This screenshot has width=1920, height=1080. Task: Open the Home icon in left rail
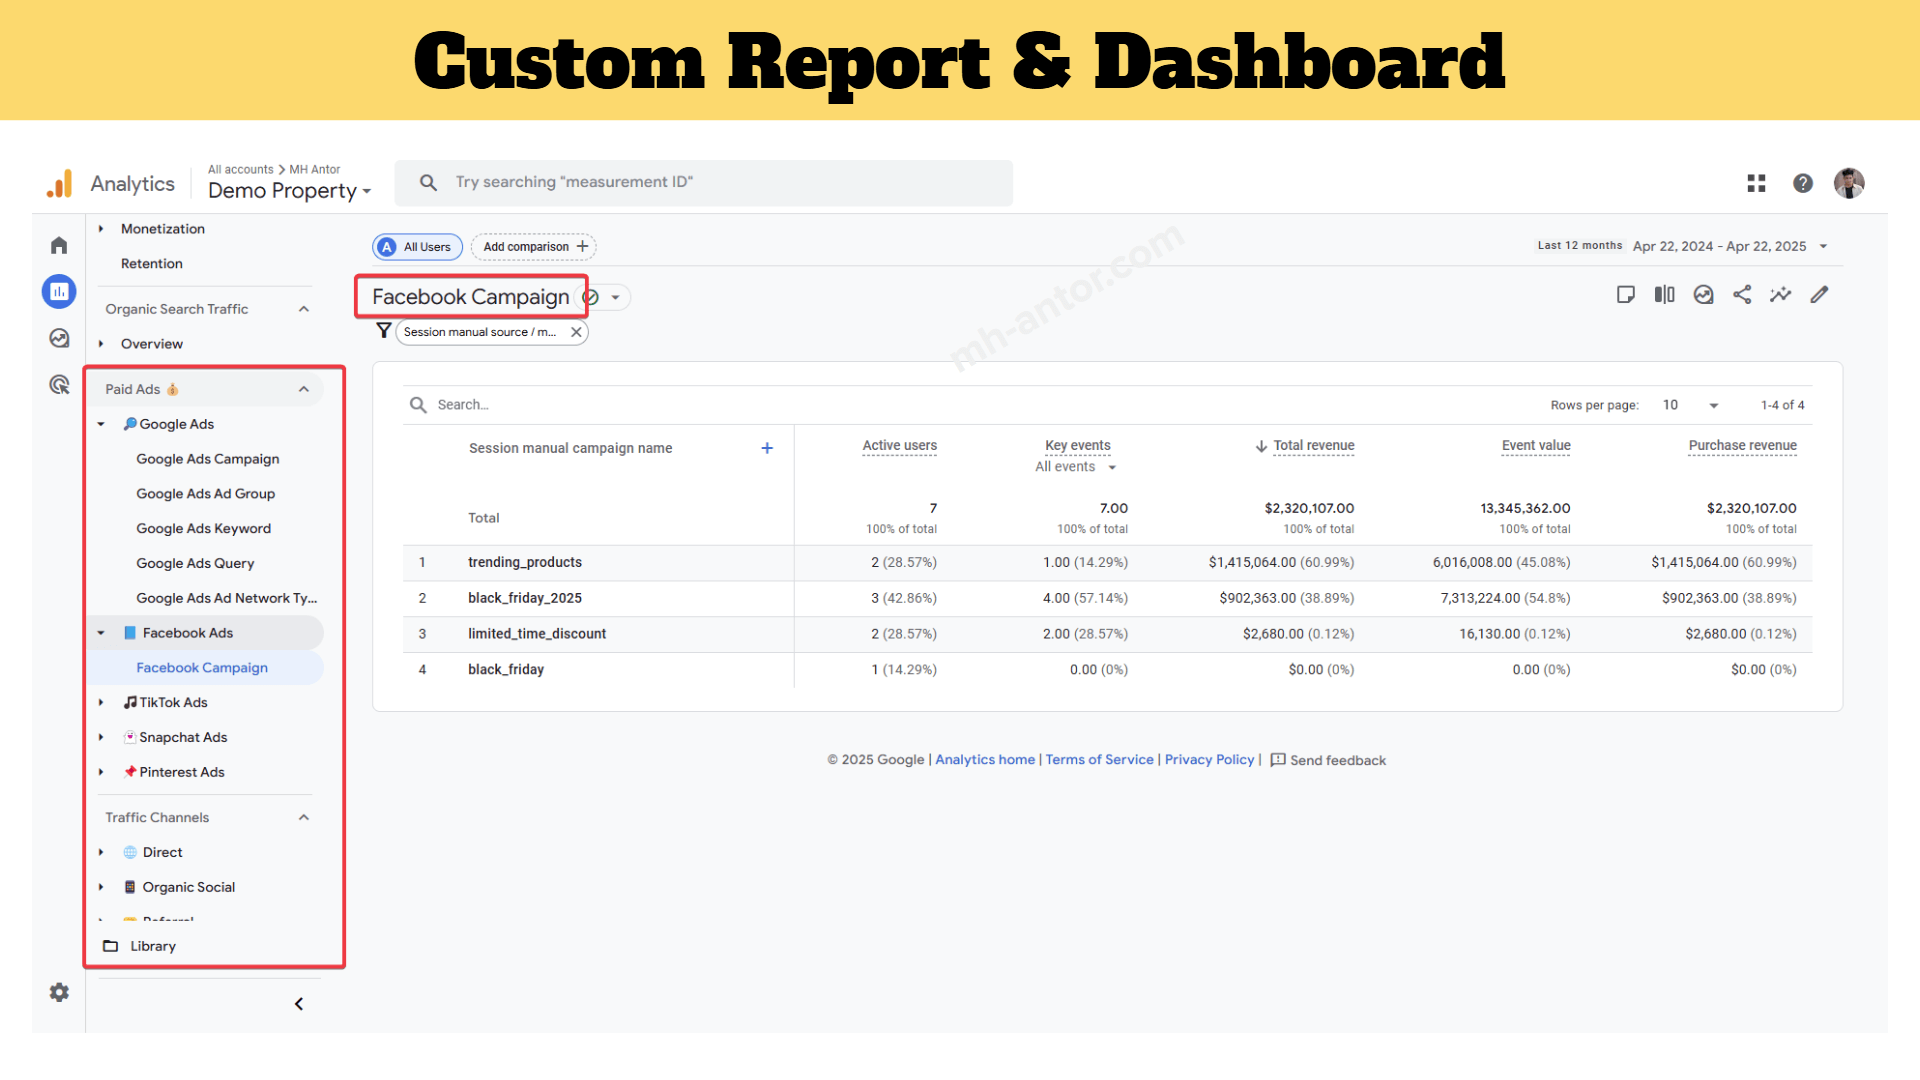coord(59,245)
